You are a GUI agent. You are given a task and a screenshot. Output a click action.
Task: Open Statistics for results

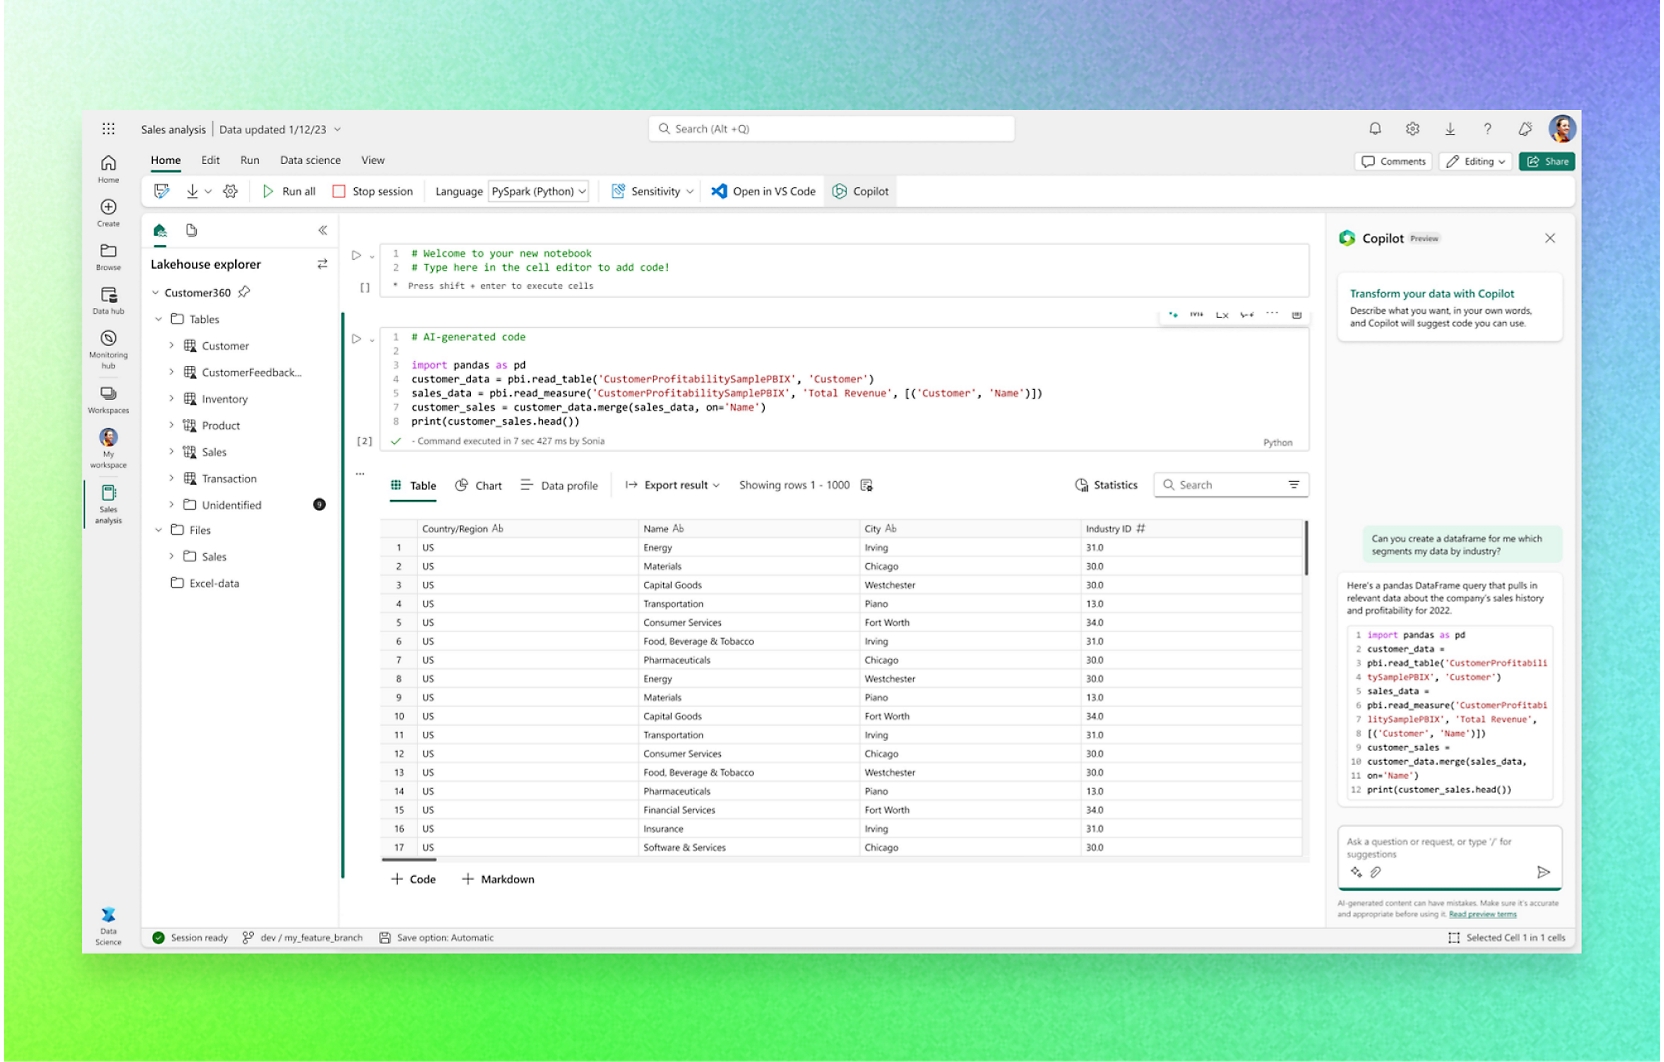pyautogui.click(x=1106, y=485)
